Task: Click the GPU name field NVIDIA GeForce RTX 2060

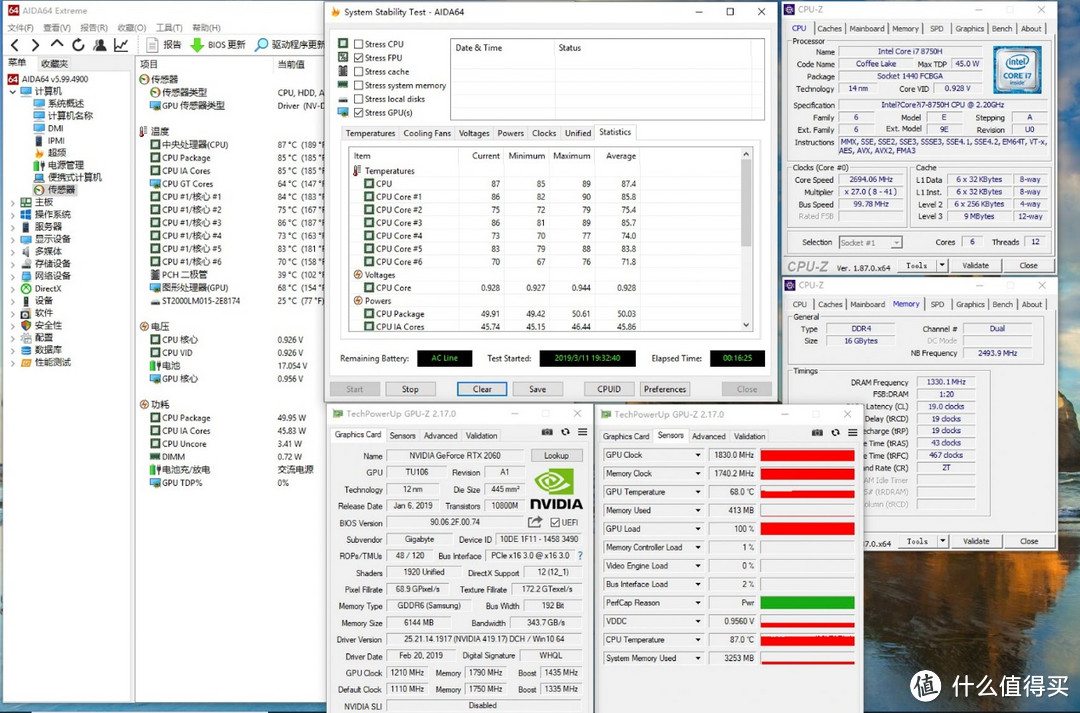Action: (455, 455)
